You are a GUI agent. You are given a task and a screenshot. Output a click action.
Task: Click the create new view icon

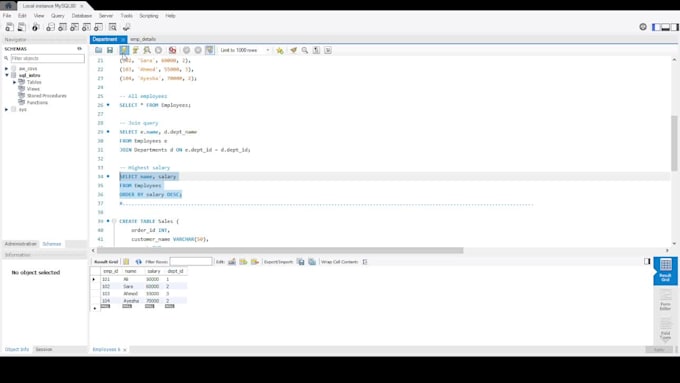tap(75, 27)
